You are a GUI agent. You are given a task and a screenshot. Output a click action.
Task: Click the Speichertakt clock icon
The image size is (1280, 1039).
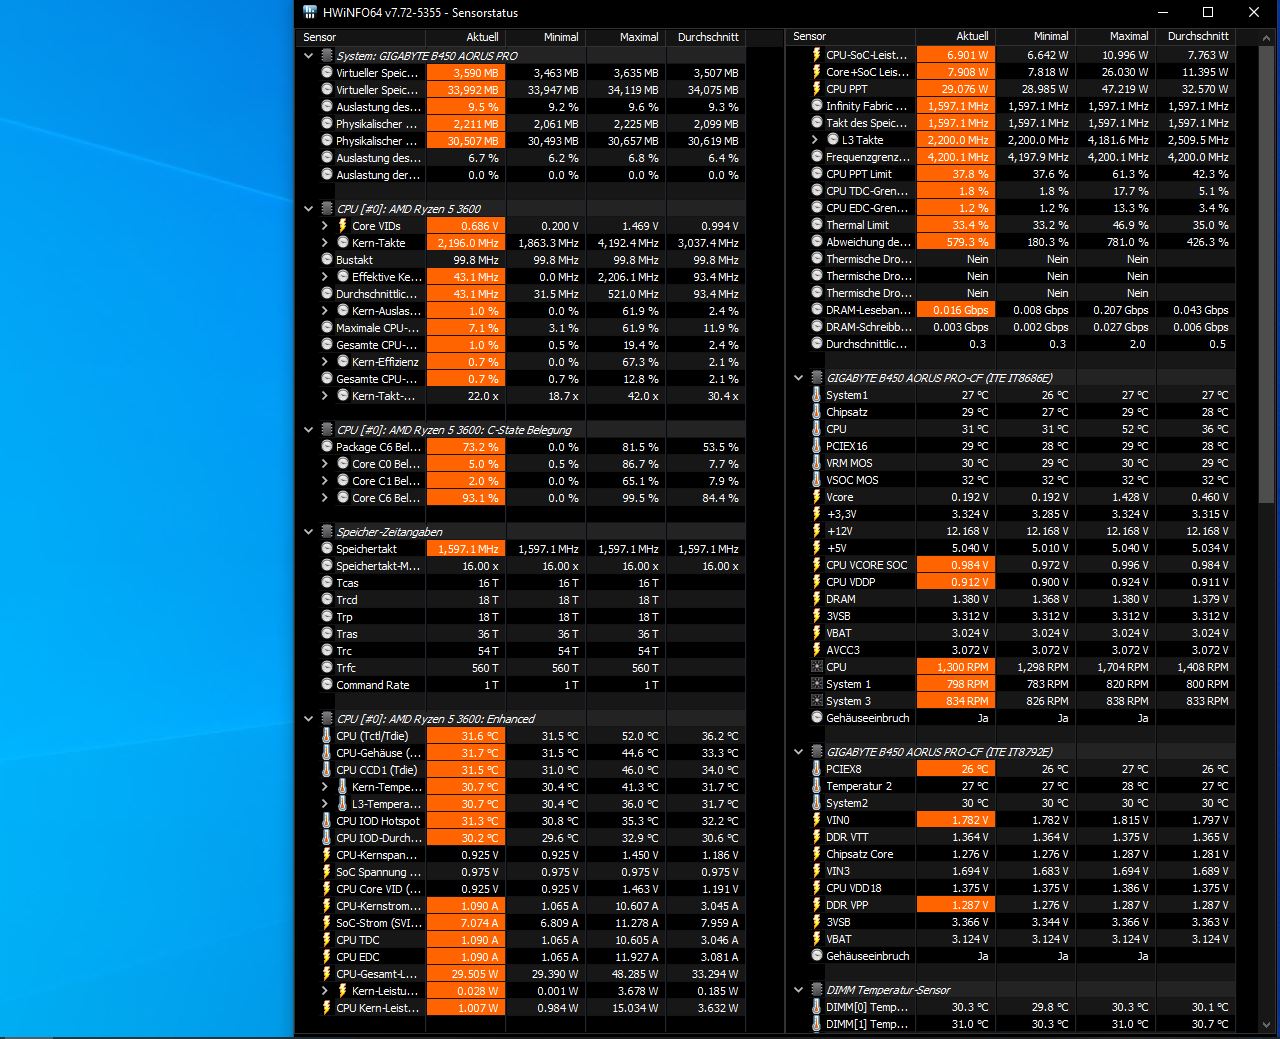click(x=327, y=549)
